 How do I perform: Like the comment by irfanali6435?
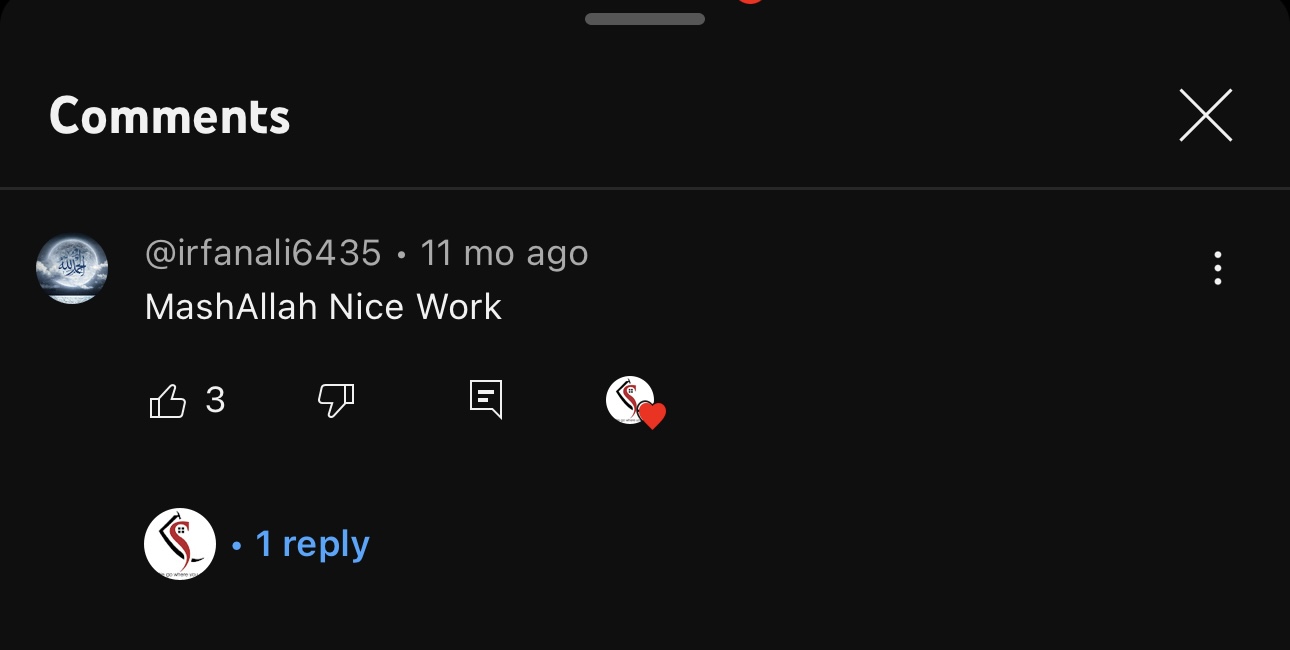coord(168,401)
